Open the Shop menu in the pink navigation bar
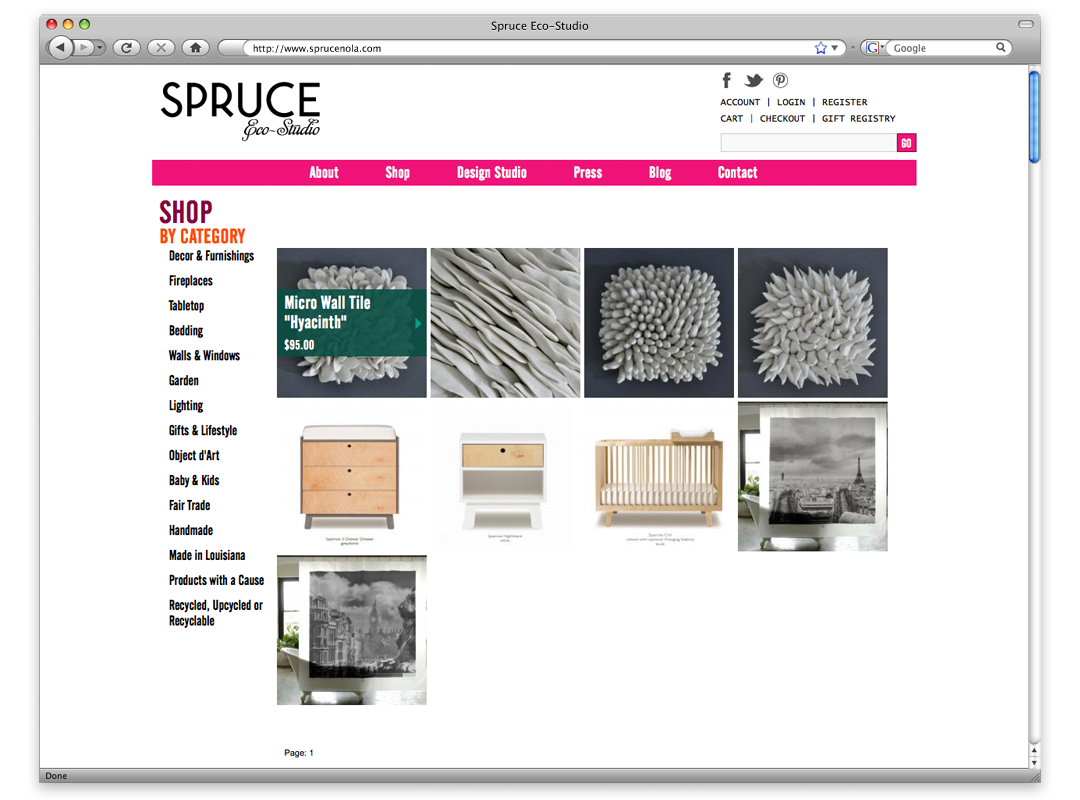 (397, 172)
